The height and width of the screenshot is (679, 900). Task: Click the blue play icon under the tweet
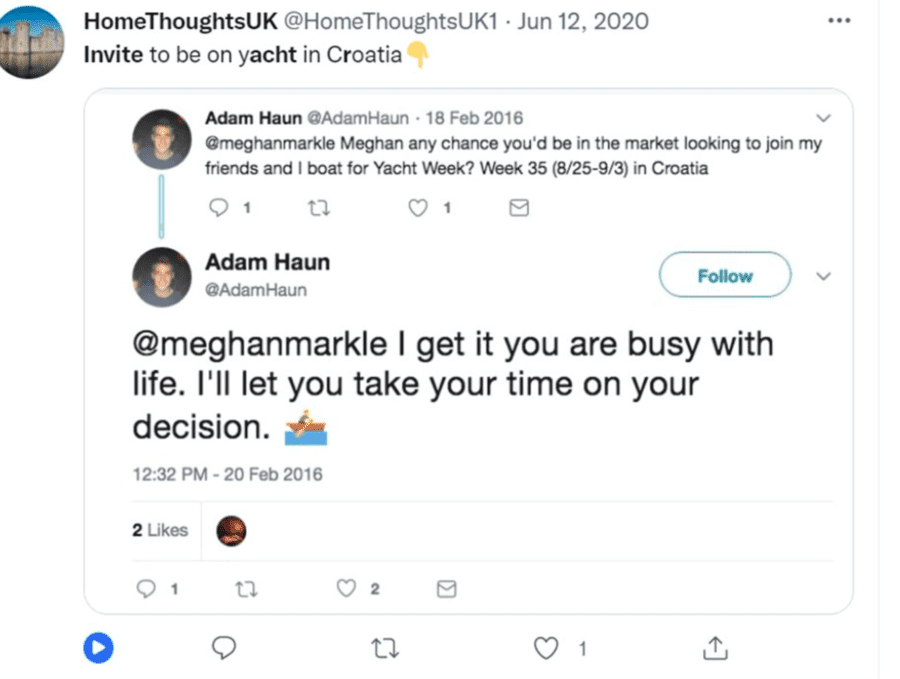[x=98, y=649]
